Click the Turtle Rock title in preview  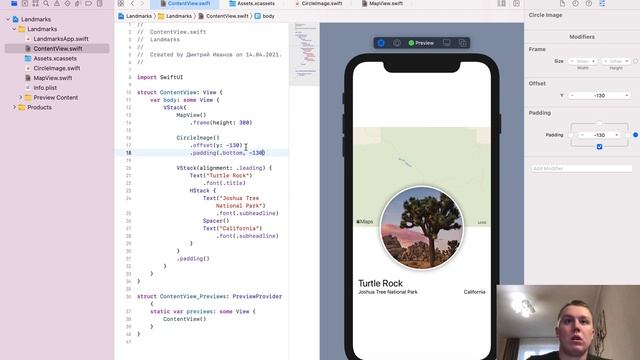click(380, 283)
